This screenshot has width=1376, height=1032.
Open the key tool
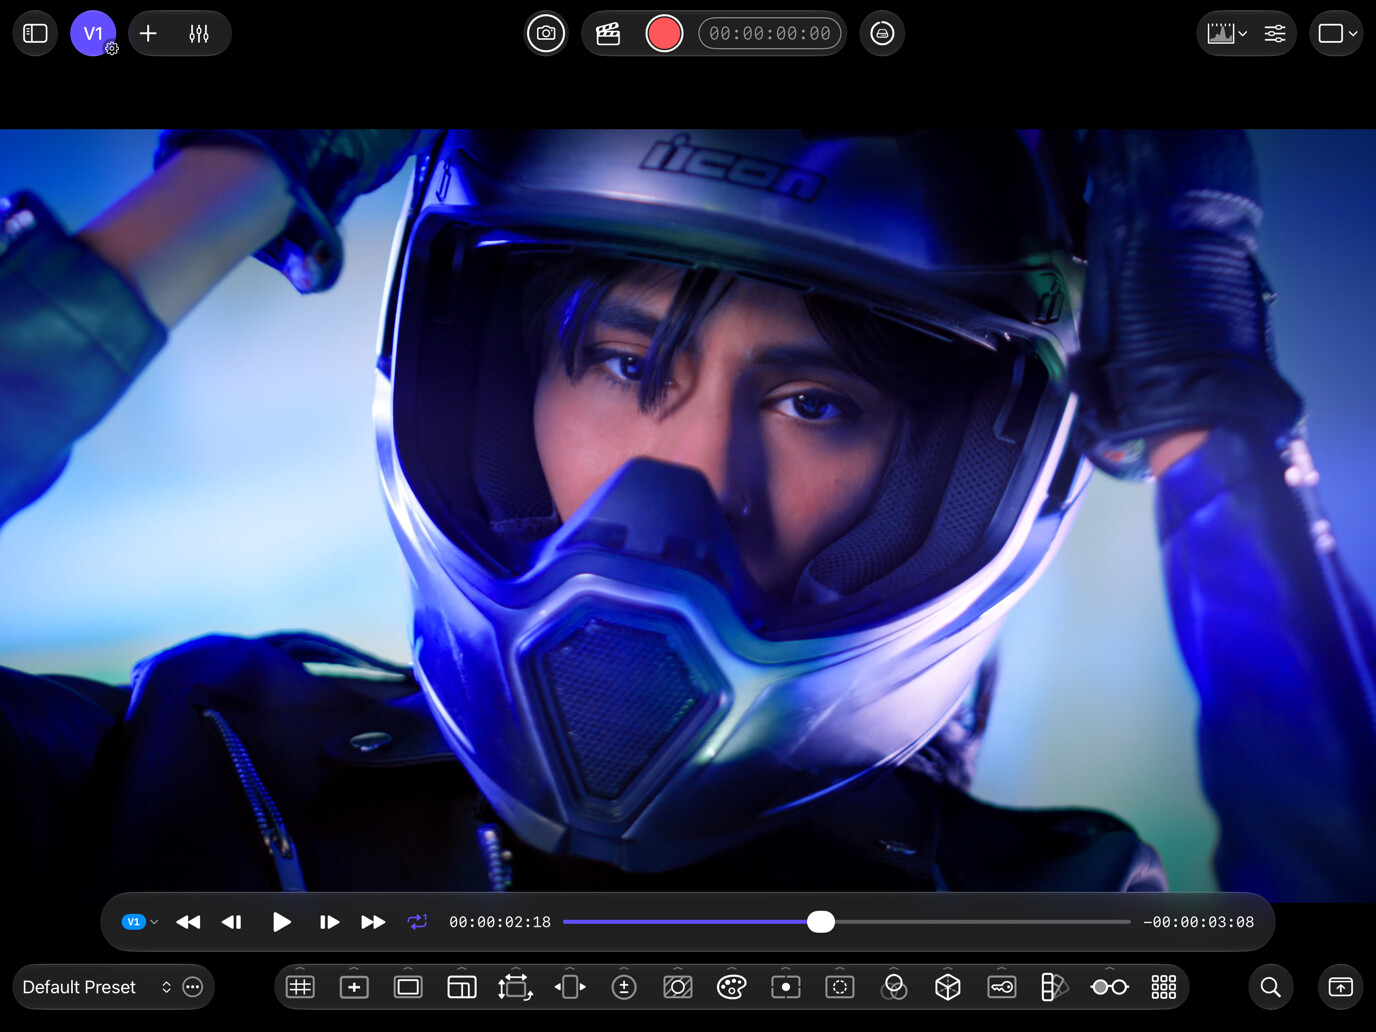tap(1002, 987)
